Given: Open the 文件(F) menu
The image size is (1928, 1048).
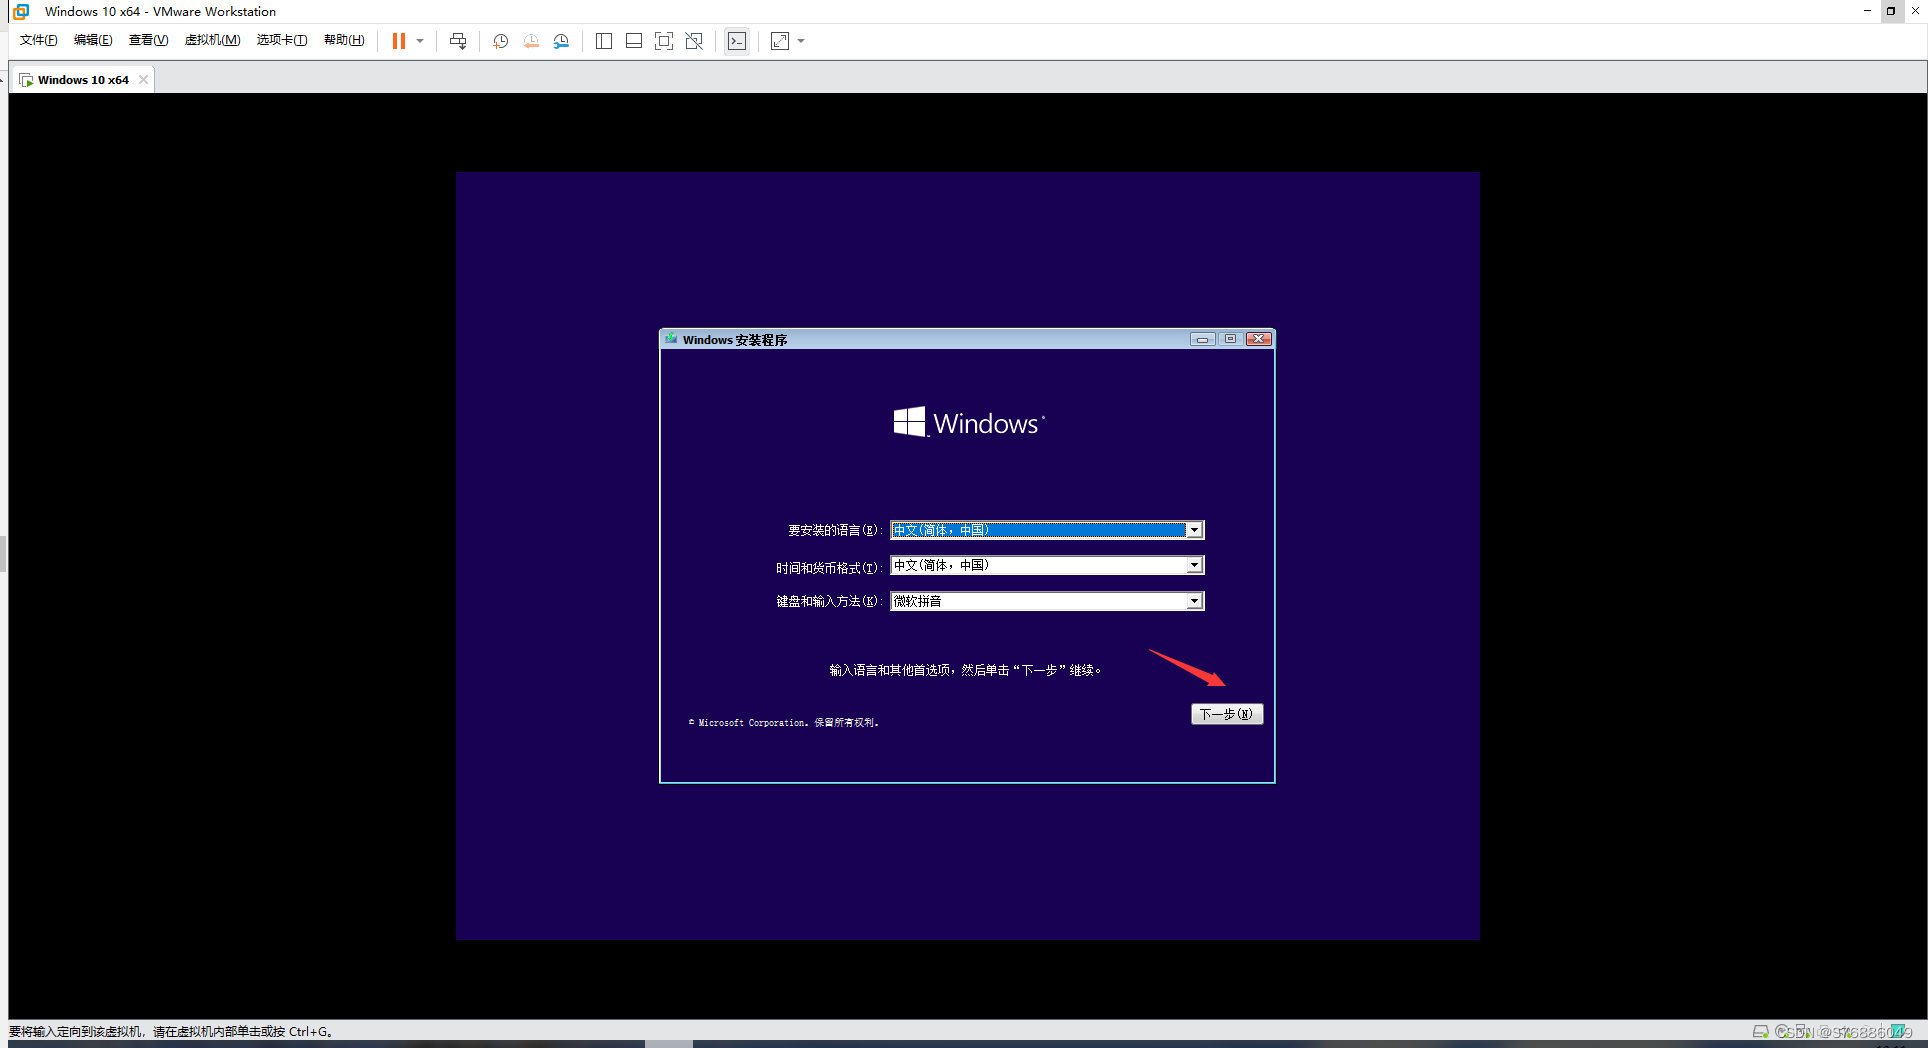Looking at the screenshot, I should click(x=39, y=40).
